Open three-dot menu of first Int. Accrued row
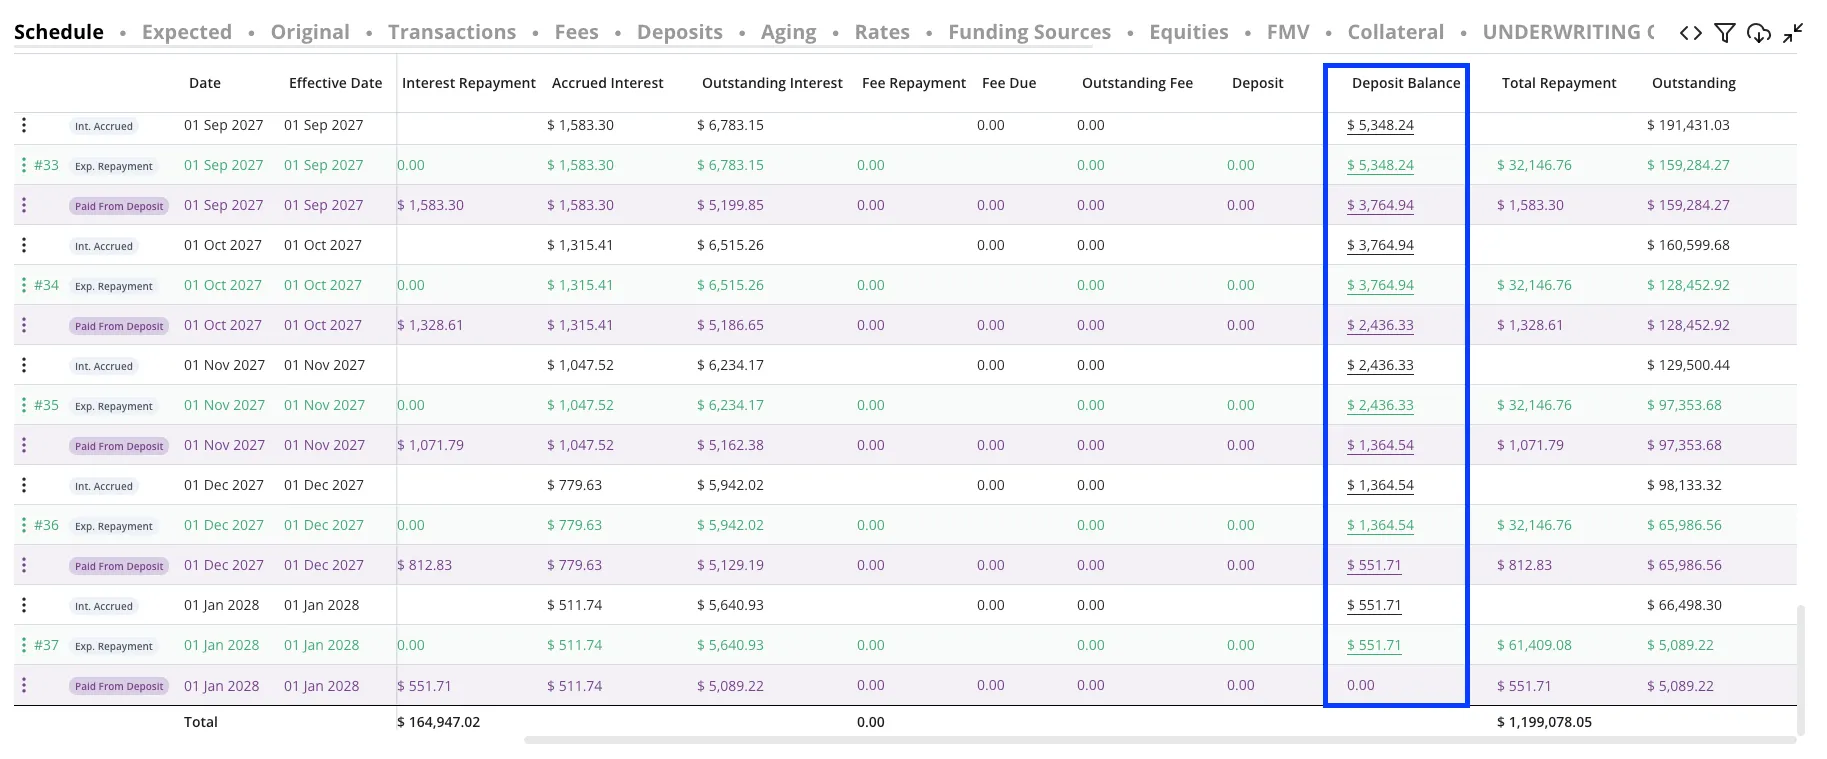Image resolution: width=1827 pixels, height=759 pixels. point(24,125)
